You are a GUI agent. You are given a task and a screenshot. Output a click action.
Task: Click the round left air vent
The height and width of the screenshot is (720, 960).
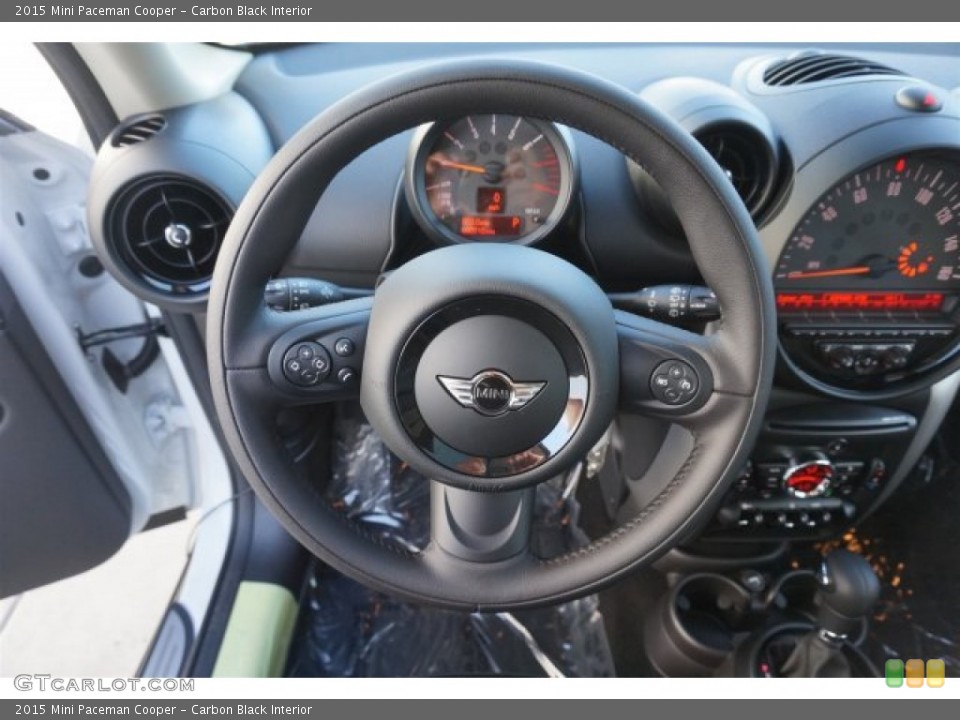170,235
